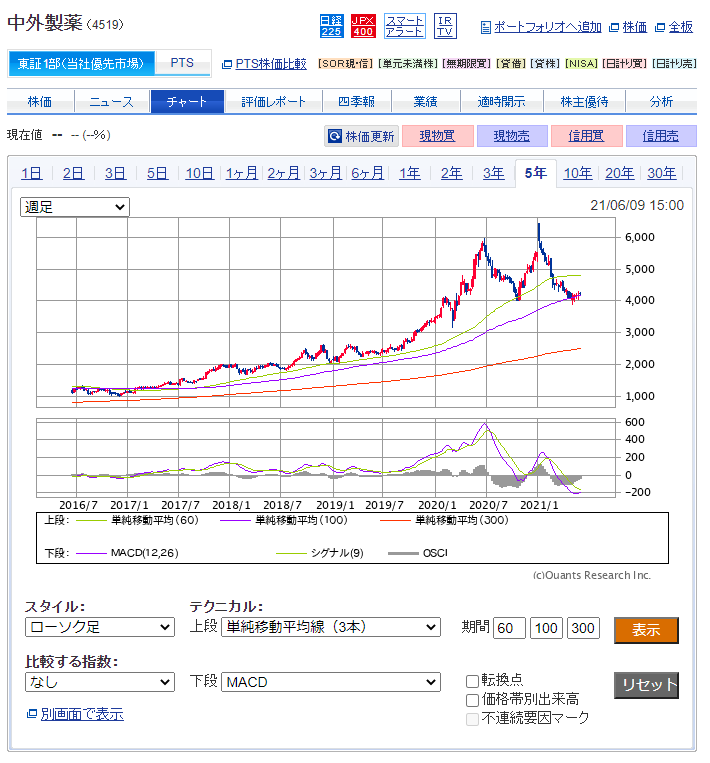710x763 pixels.
Task: Open the 適時開示 tab
Action: [x=501, y=101]
